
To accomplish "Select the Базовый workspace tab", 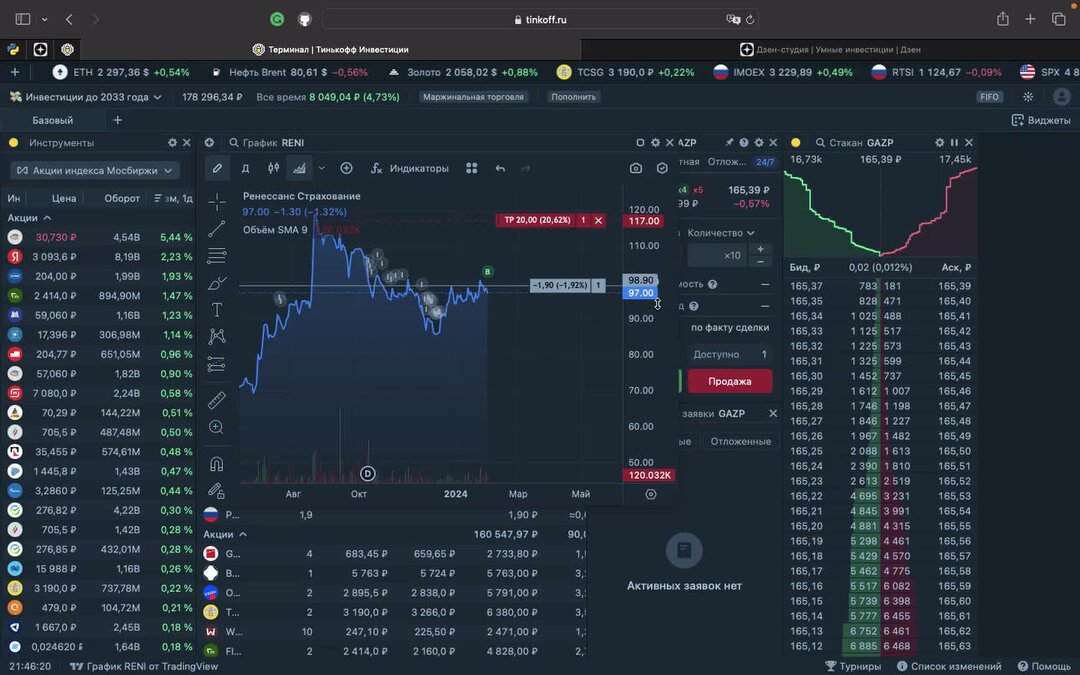I will (52, 120).
